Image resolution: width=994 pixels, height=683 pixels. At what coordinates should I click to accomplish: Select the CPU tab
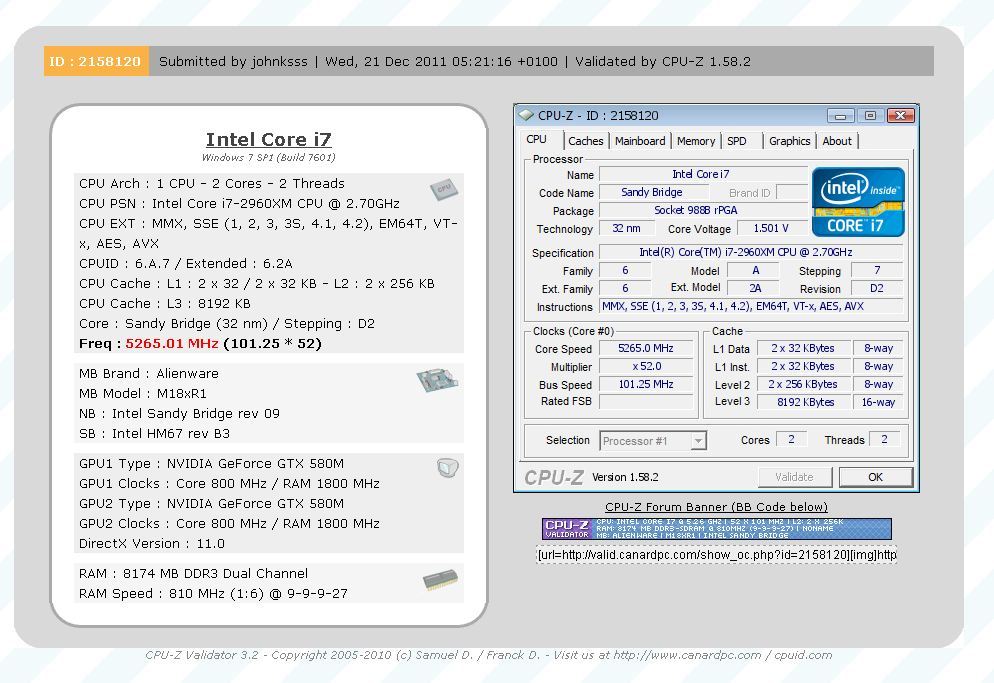pos(536,140)
